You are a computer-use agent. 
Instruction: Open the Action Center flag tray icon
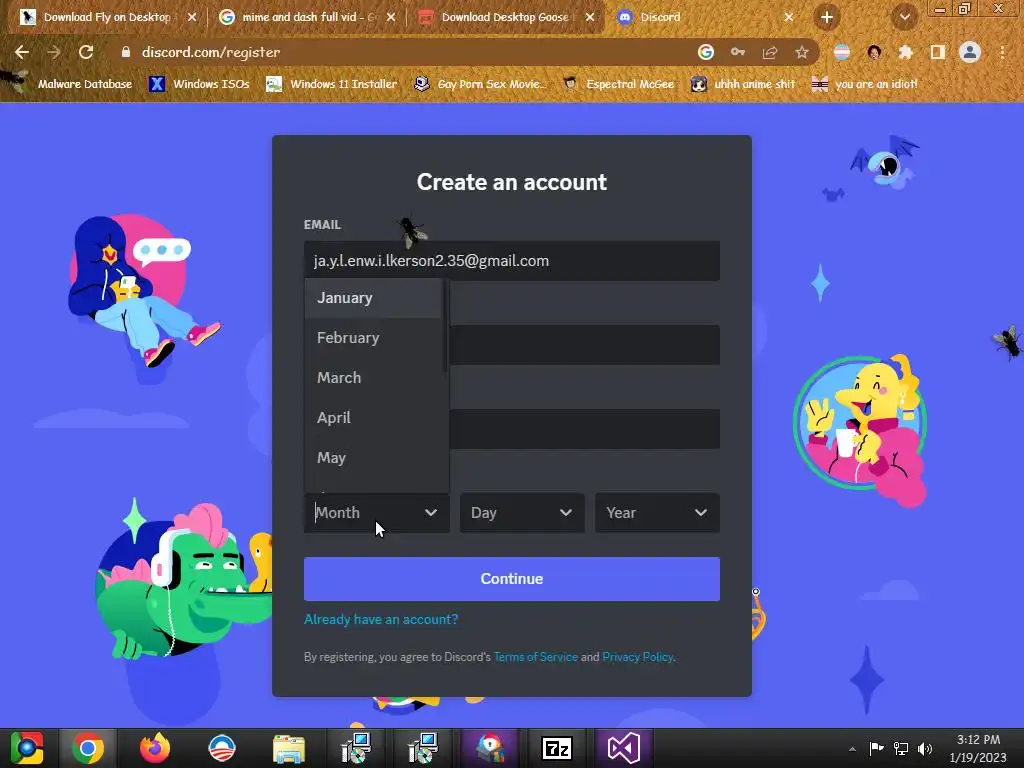[x=876, y=748]
